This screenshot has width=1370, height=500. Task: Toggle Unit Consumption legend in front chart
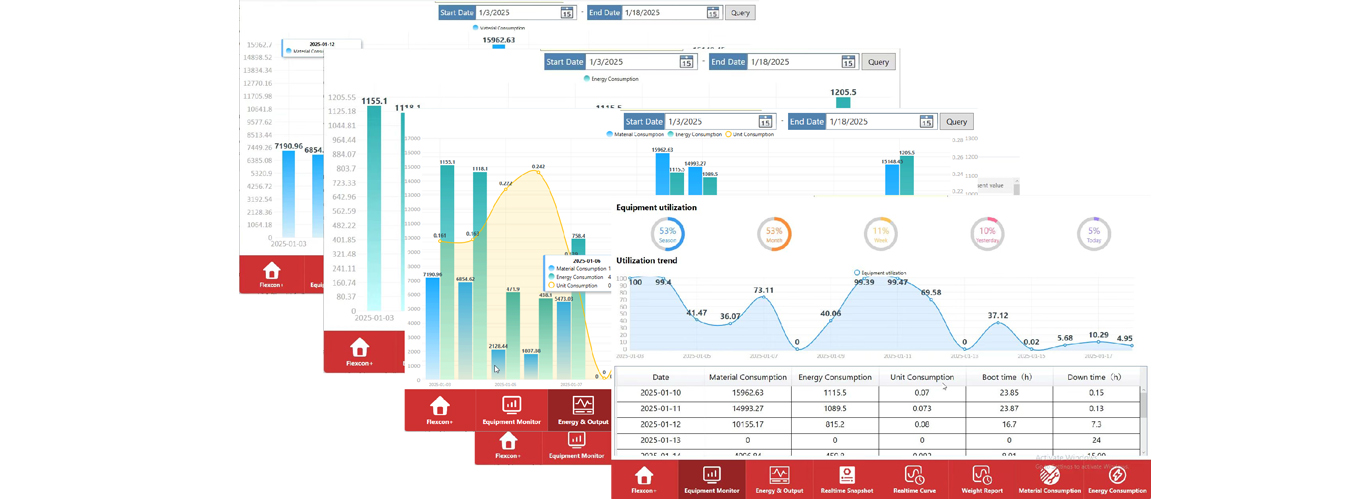[x=750, y=134]
